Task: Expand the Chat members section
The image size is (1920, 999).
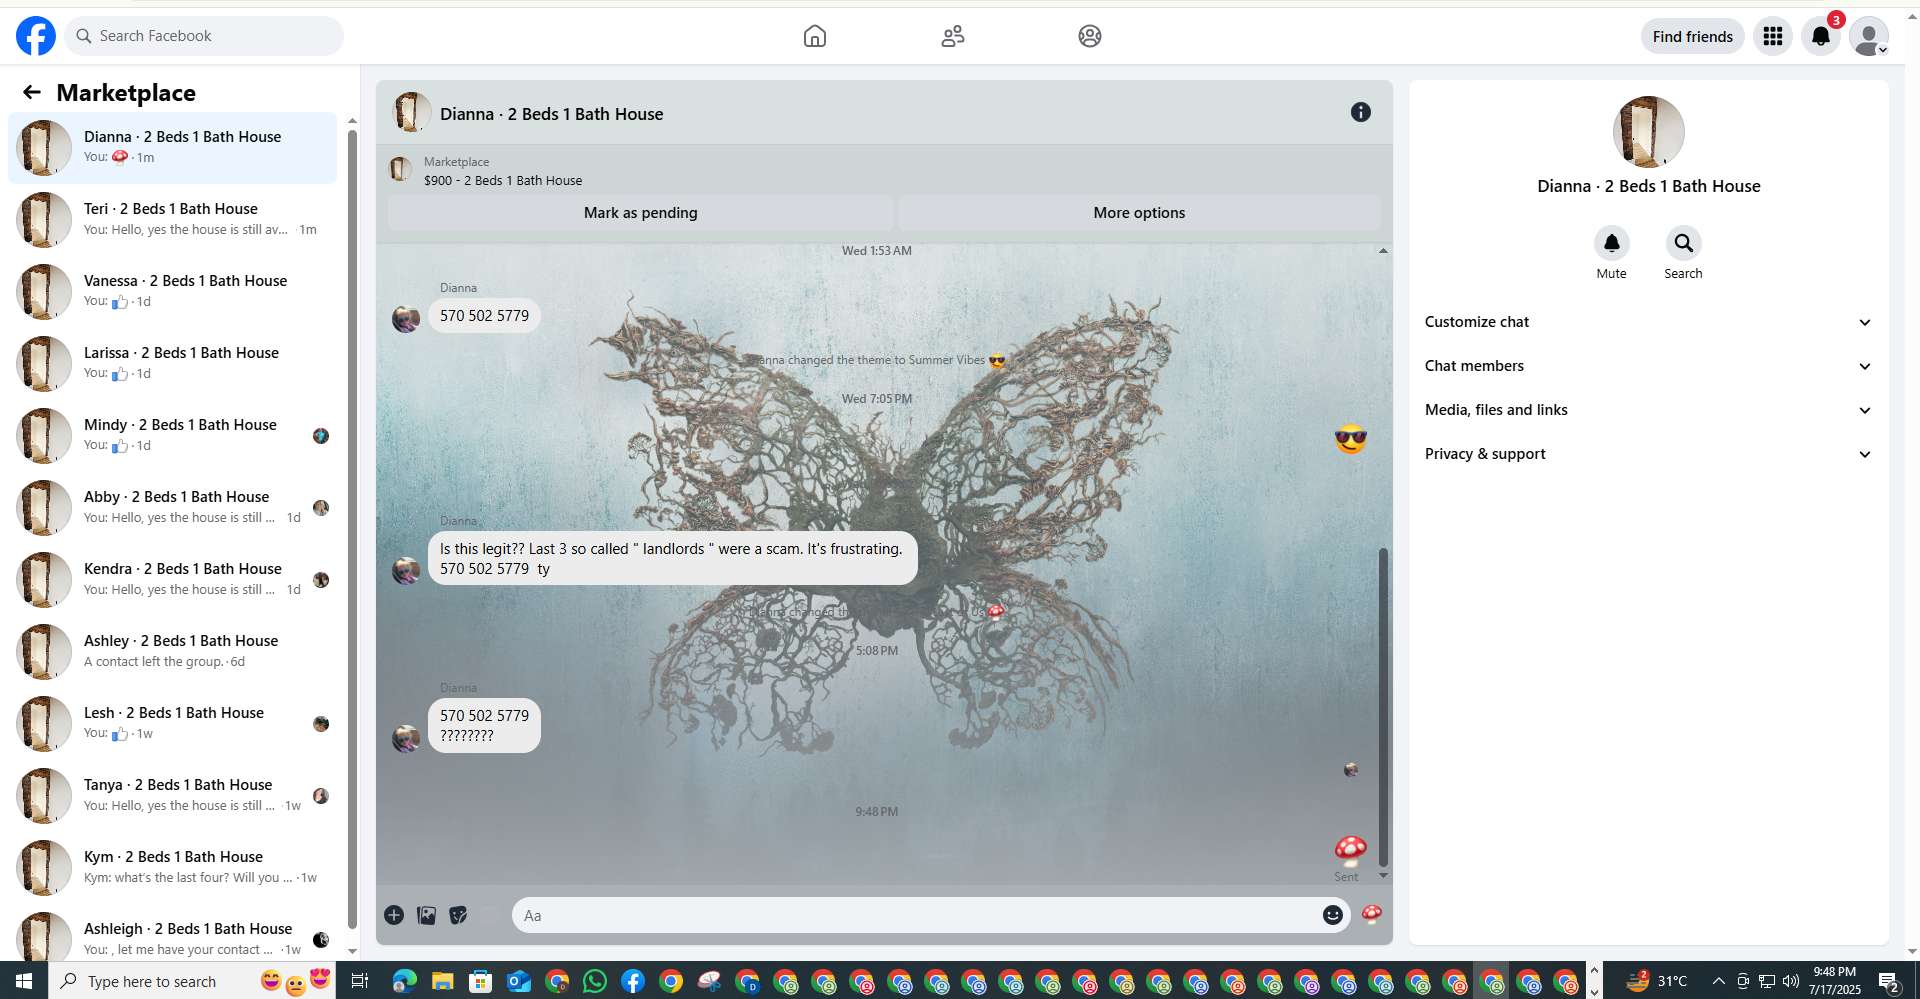Action: pyautogui.click(x=1649, y=366)
